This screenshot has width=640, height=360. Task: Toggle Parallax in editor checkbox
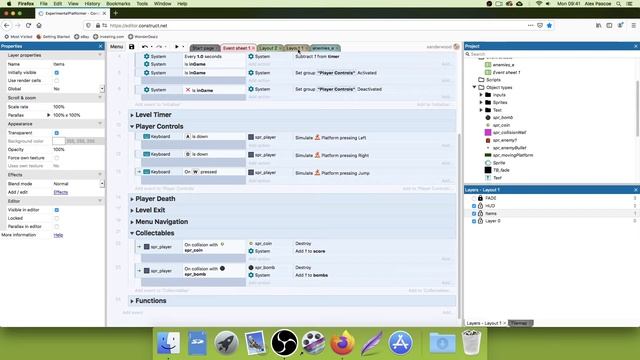click(x=57, y=227)
